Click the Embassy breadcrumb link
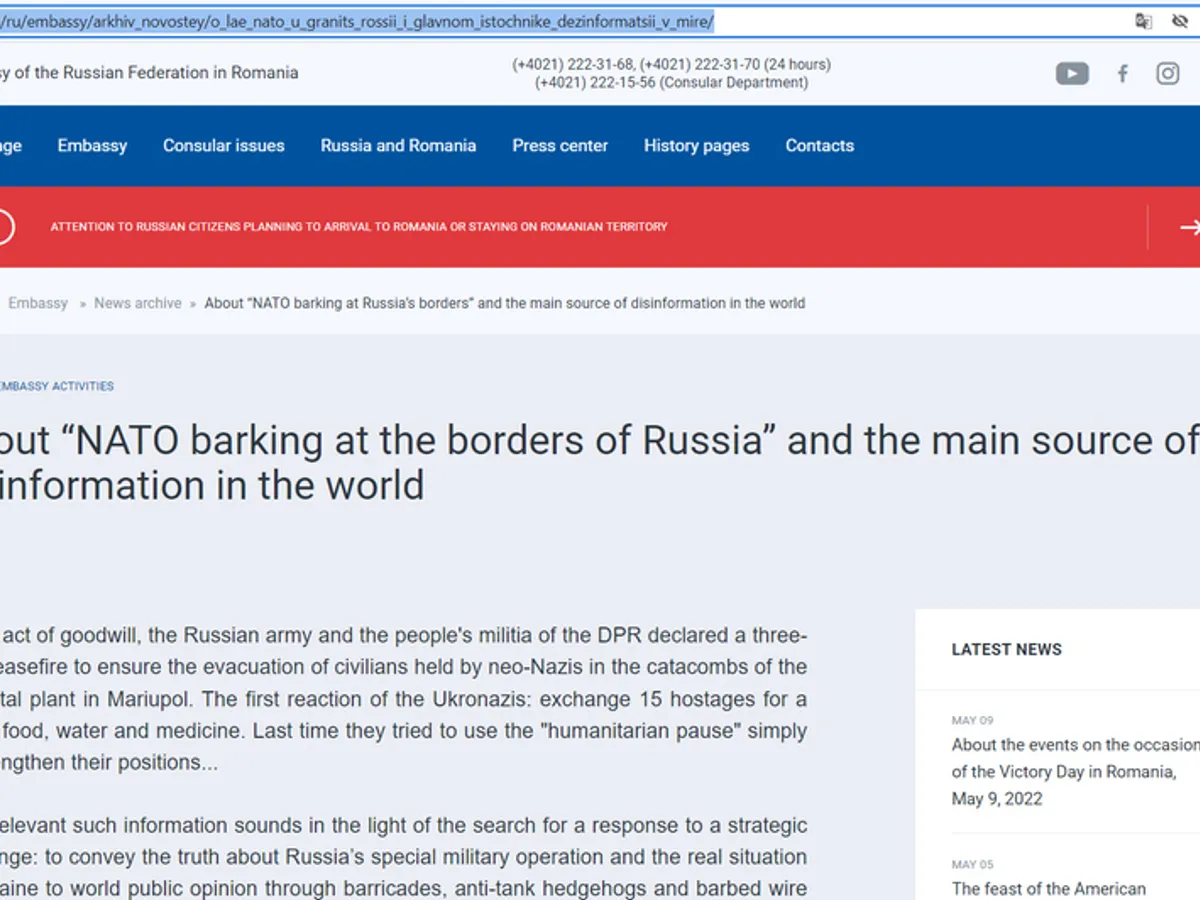Viewport: 1200px width, 900px height. (x=38, y=303)
